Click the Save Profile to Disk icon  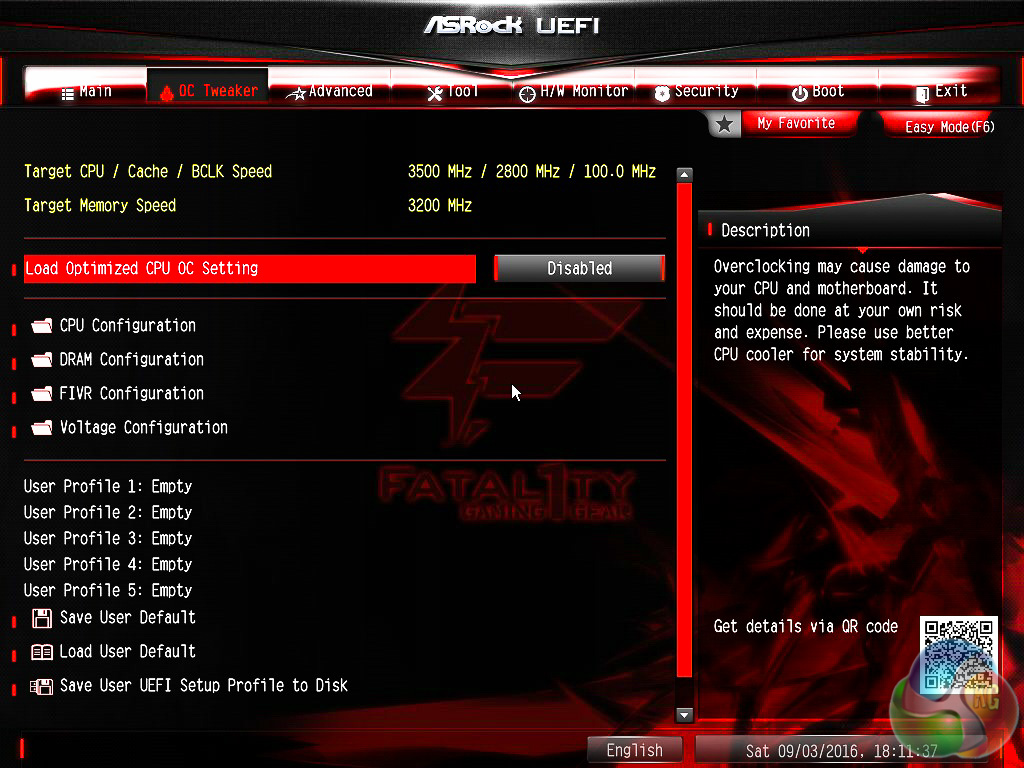[42, 686]
